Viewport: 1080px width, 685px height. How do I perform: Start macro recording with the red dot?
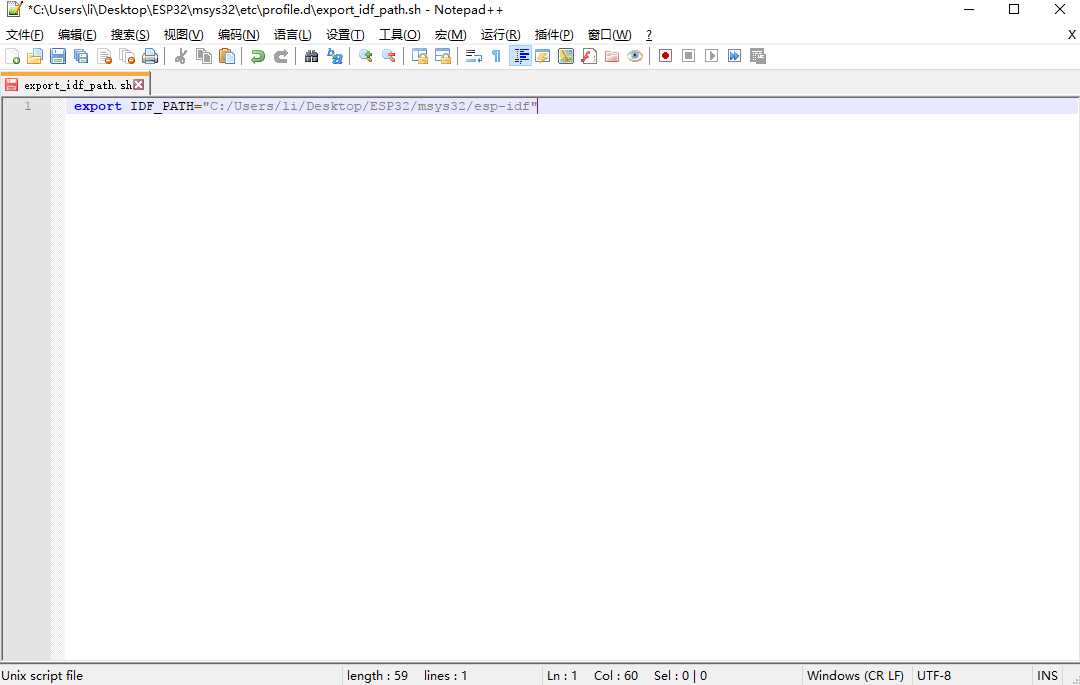[665, 56]
